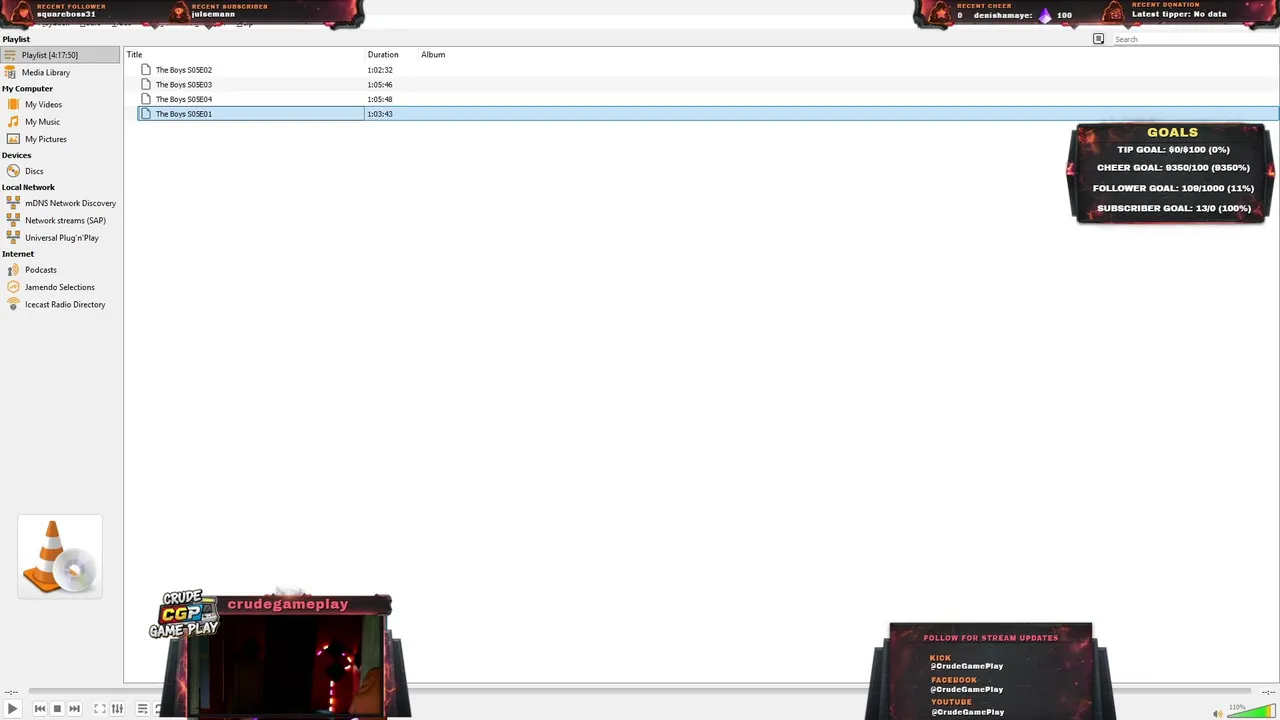
Task: Click the 1:05:48 duration cell
Action: (x=380, y=99)
